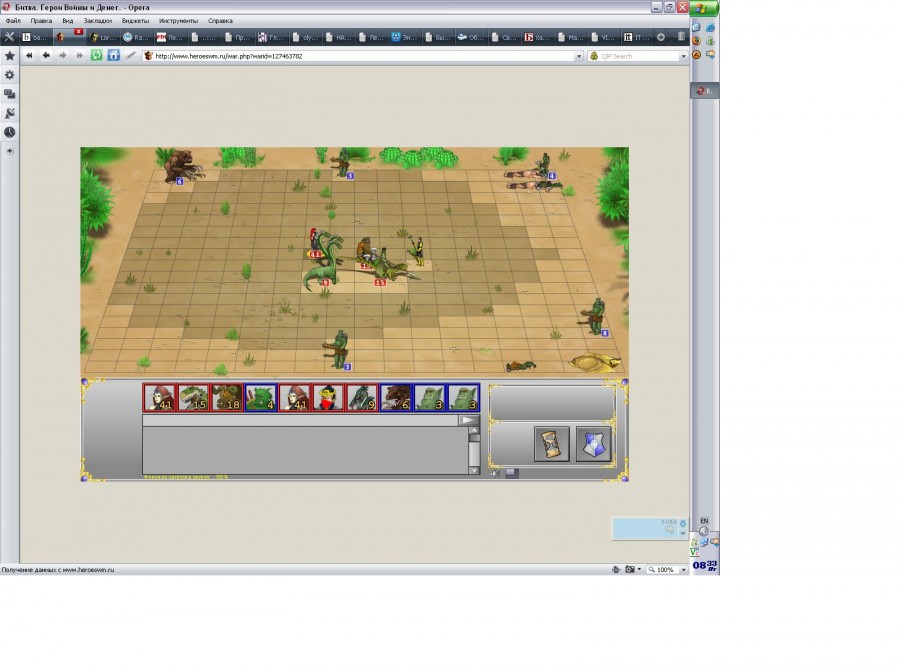Go forward one page
Viewport: 900px width, 667px height.
[63, 56]
